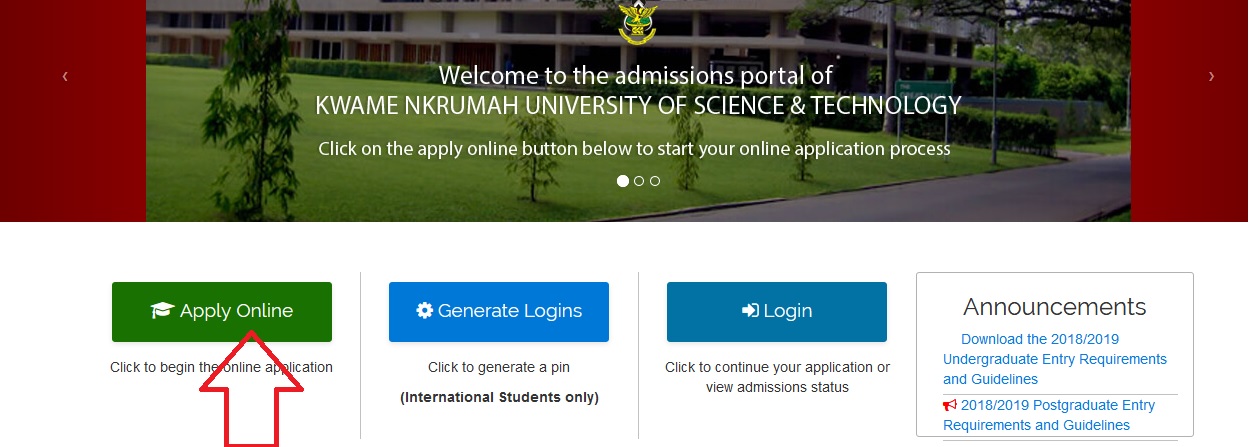Select the first carousel indicator dot
This screenshot has height=447, width=1249.
point(623,181)
